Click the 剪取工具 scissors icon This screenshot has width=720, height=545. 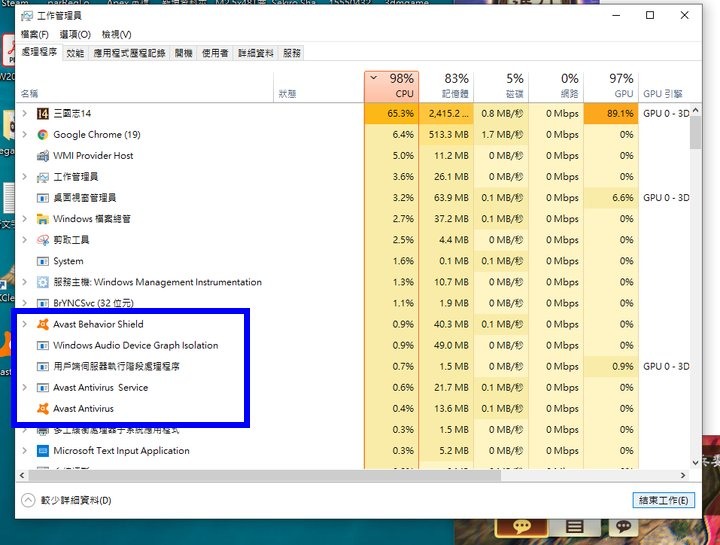tap(43, 240)
